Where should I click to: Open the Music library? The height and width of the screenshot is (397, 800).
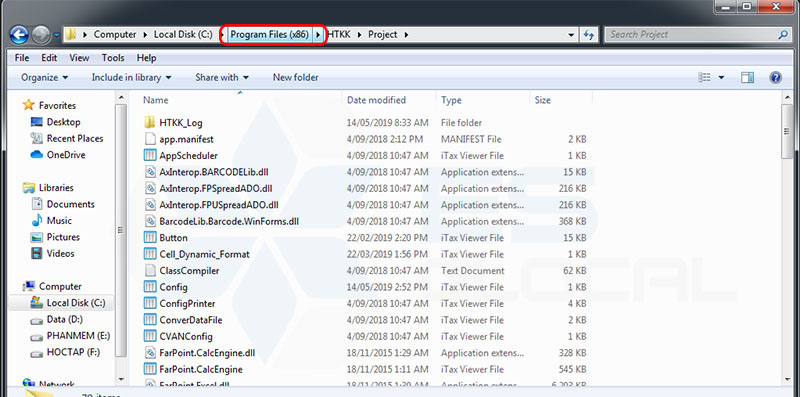point(59,220)
